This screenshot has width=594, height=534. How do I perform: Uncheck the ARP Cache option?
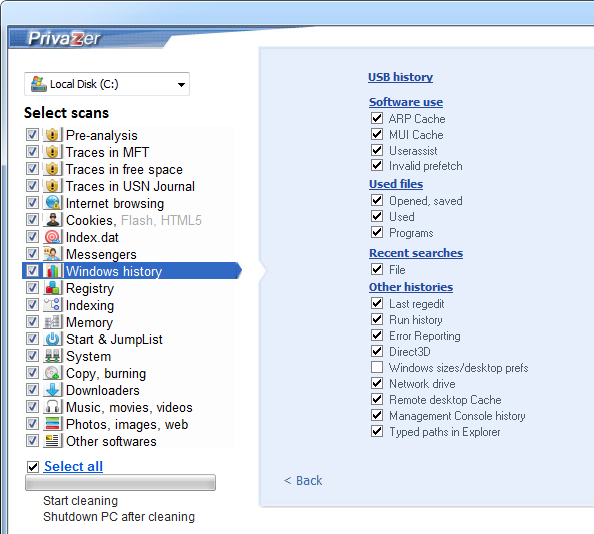tap(377, 118)
